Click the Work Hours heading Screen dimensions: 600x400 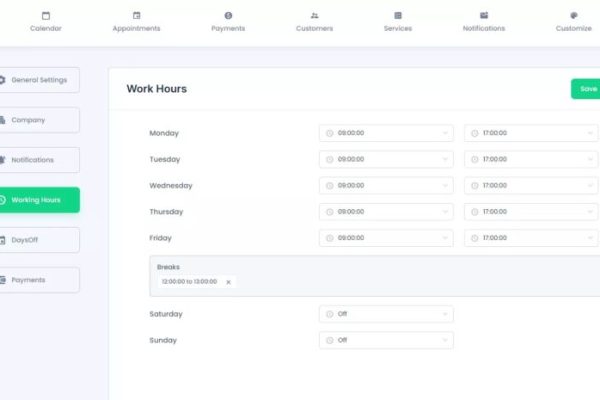coord(157,89)
